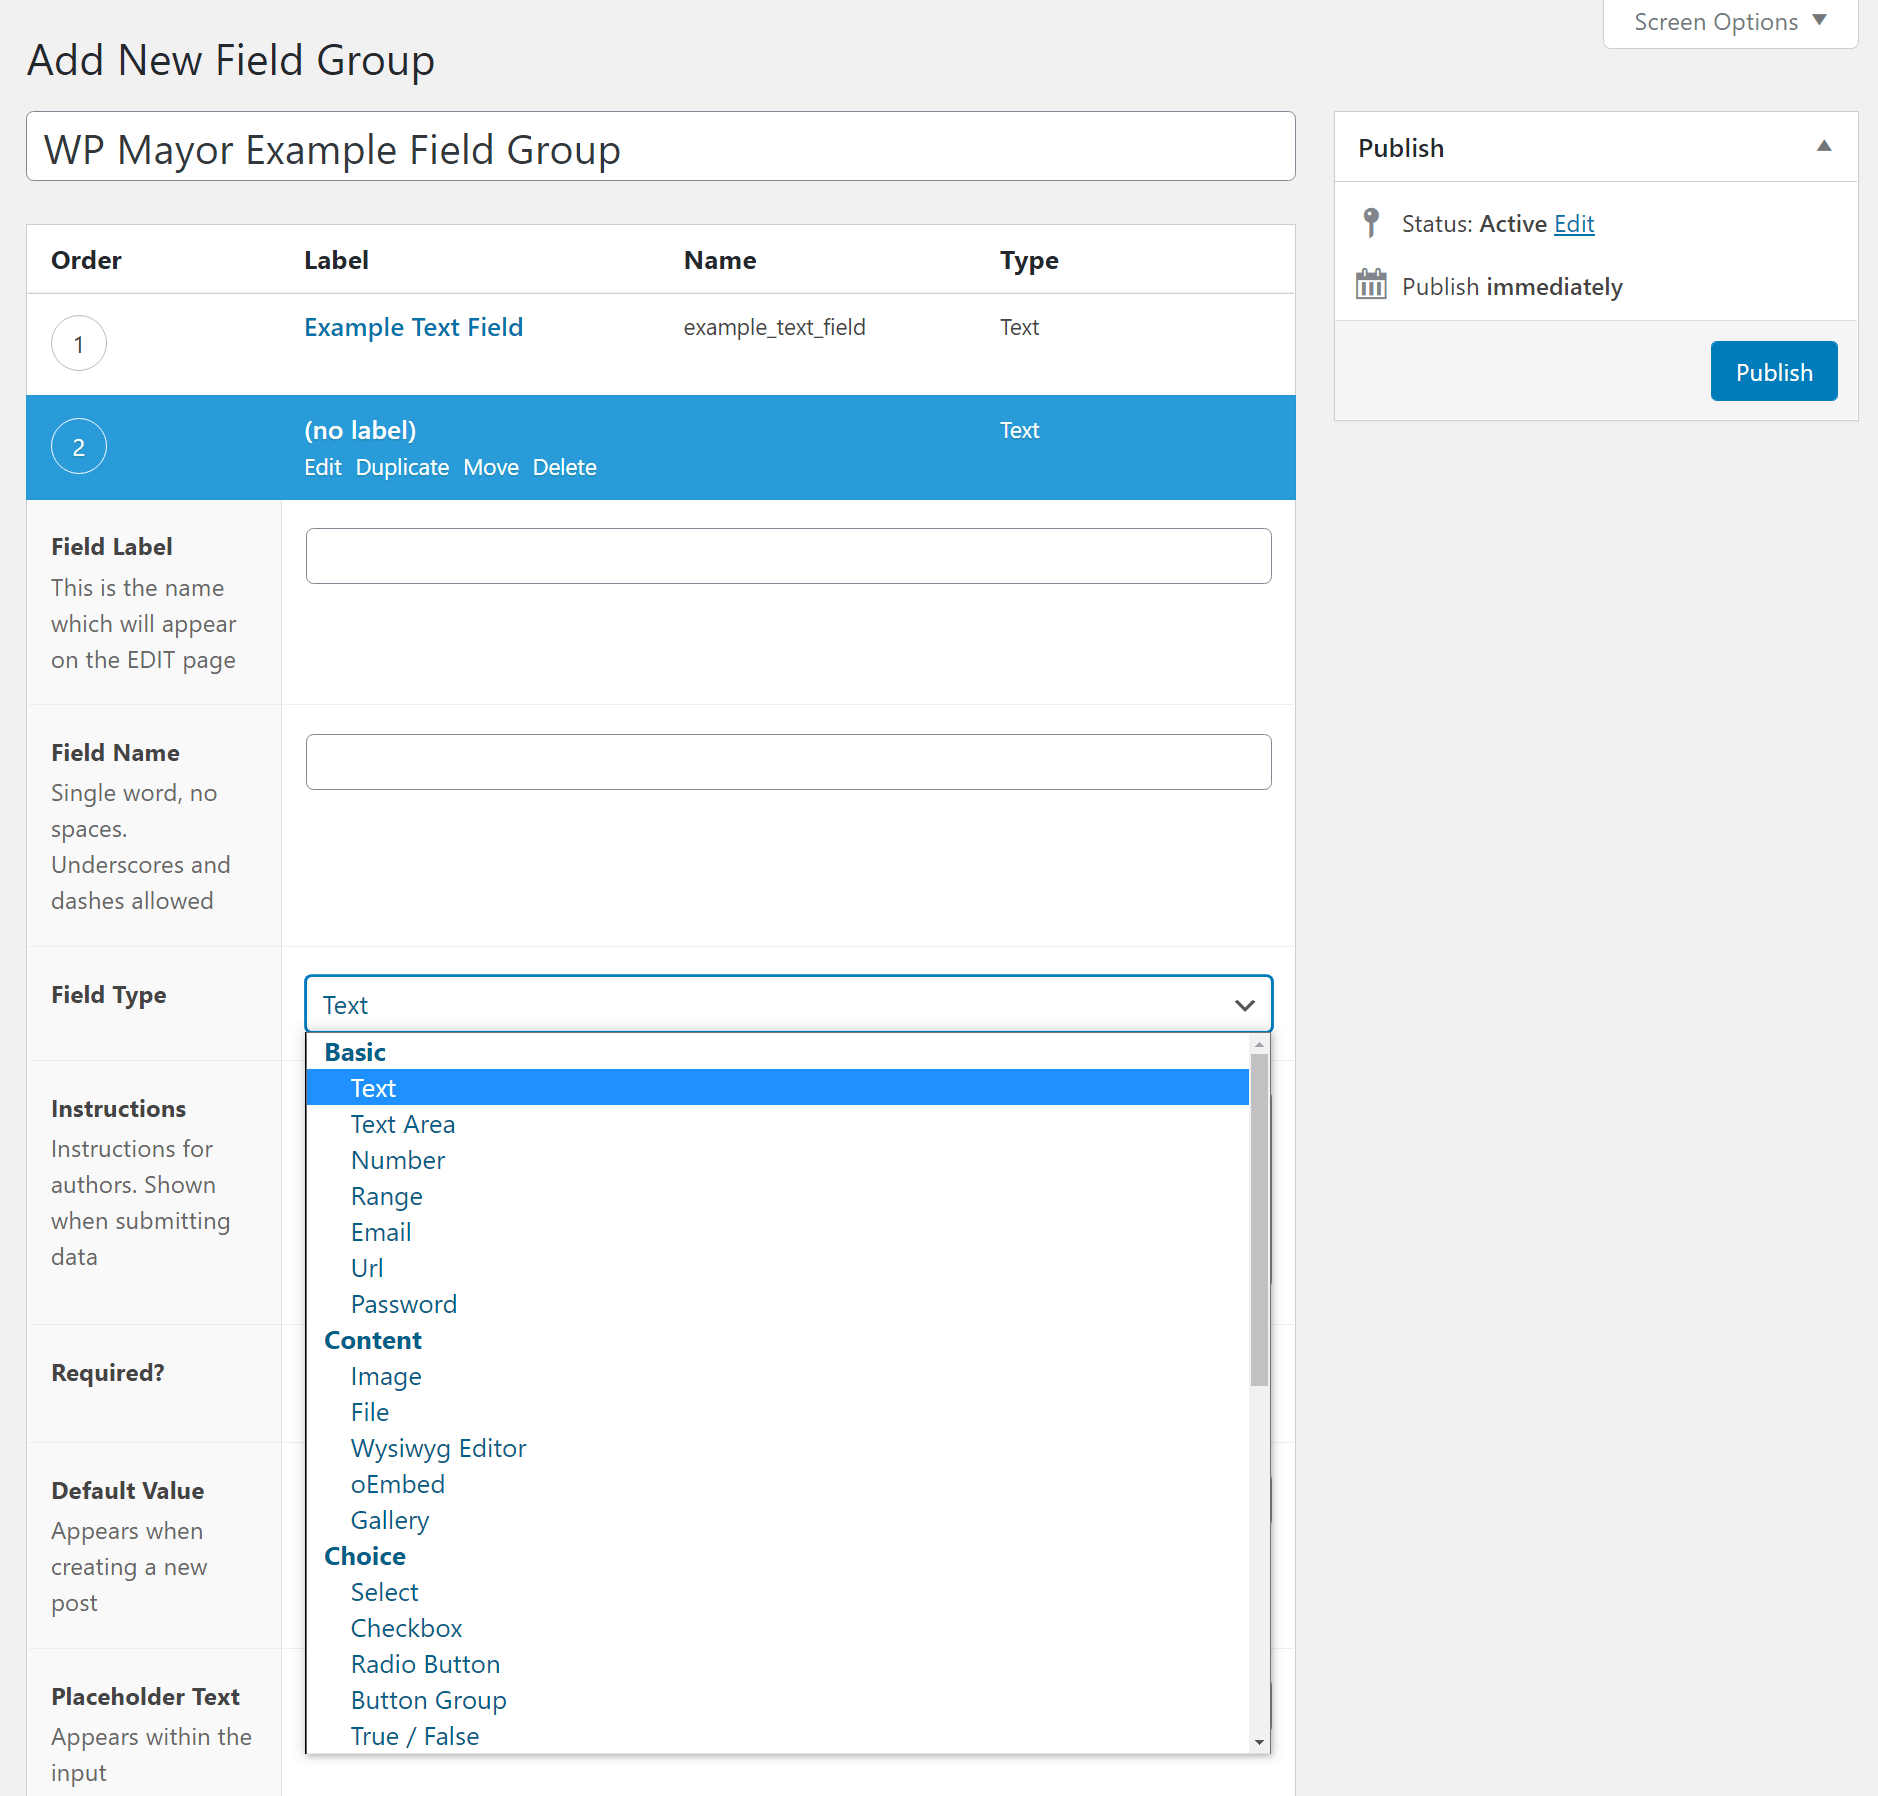Click the example_text_field name cell
The height and width of the screenshot is (1796, 1878).
pyautogui.click(x=775, y=327)
